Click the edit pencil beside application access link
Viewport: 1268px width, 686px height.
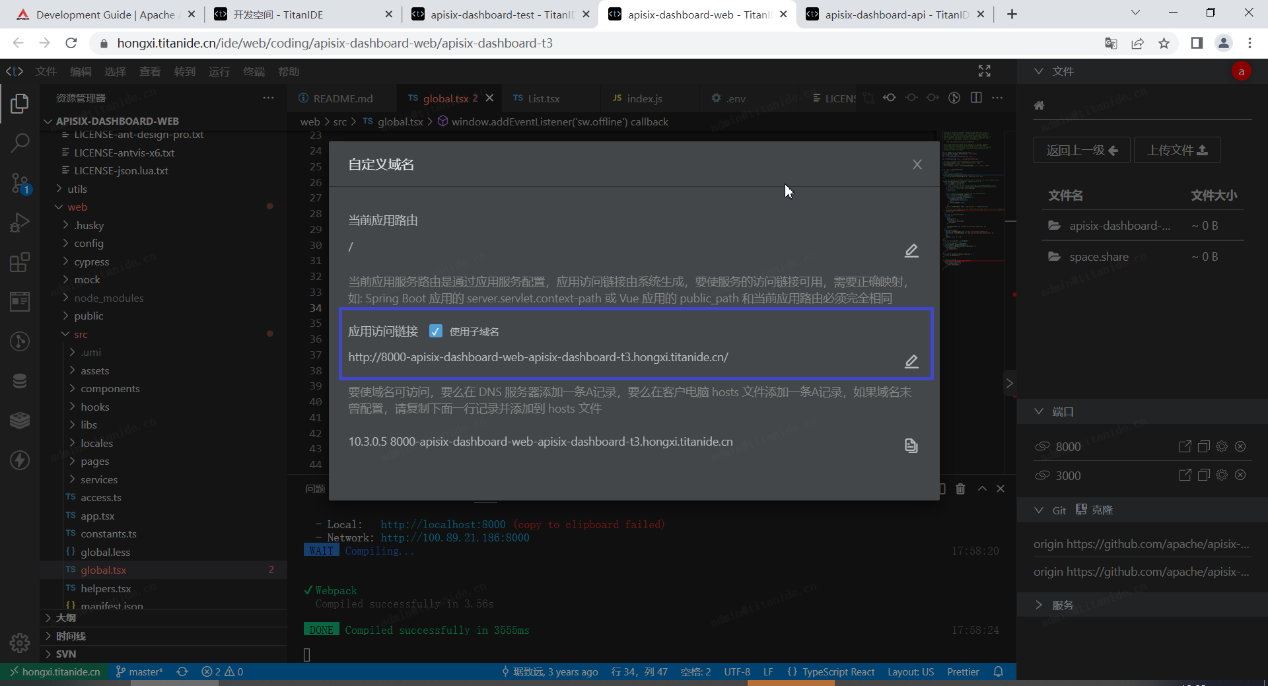[x=911, y=362]
